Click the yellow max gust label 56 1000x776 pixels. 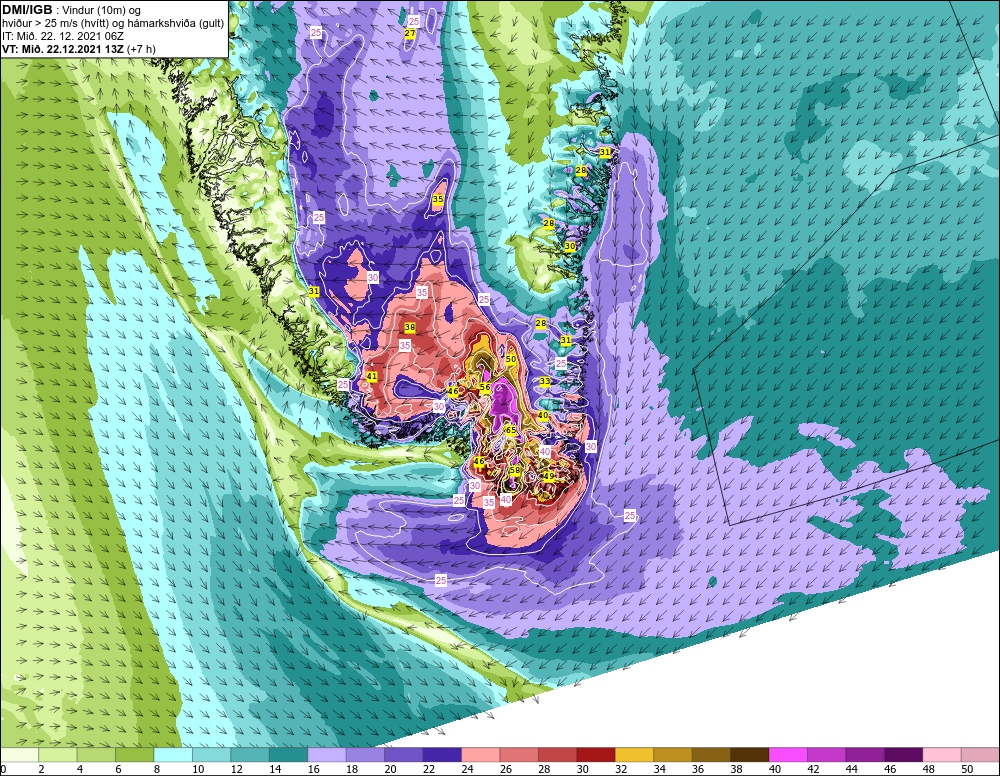click(485, 387)
